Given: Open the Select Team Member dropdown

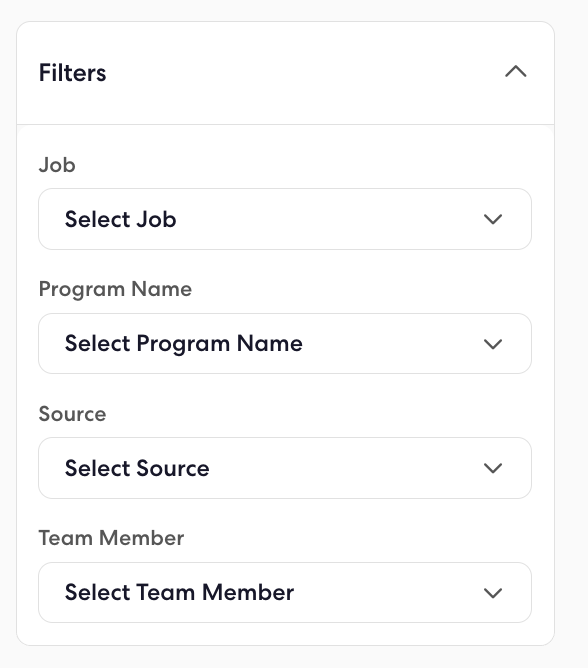Looking at the screenshot, I should point(285,593).
